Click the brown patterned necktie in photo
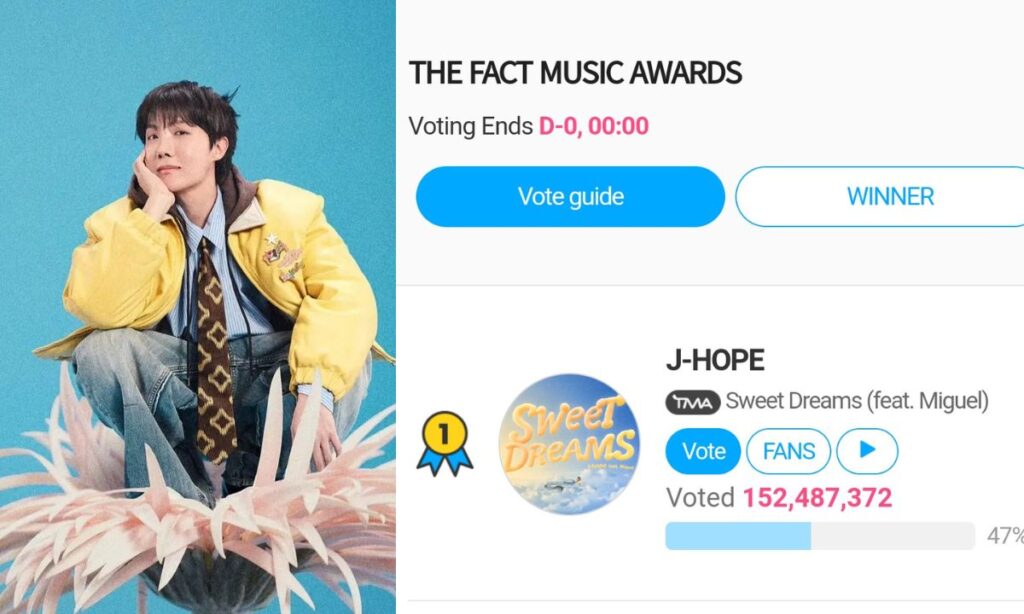 click(215, 353)
